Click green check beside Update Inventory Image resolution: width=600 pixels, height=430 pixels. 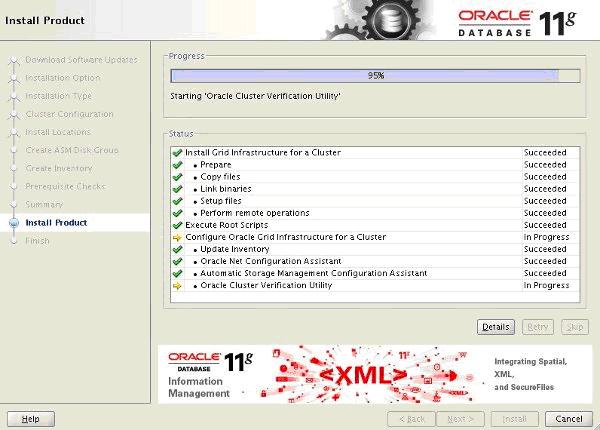(x=177, y=249)
